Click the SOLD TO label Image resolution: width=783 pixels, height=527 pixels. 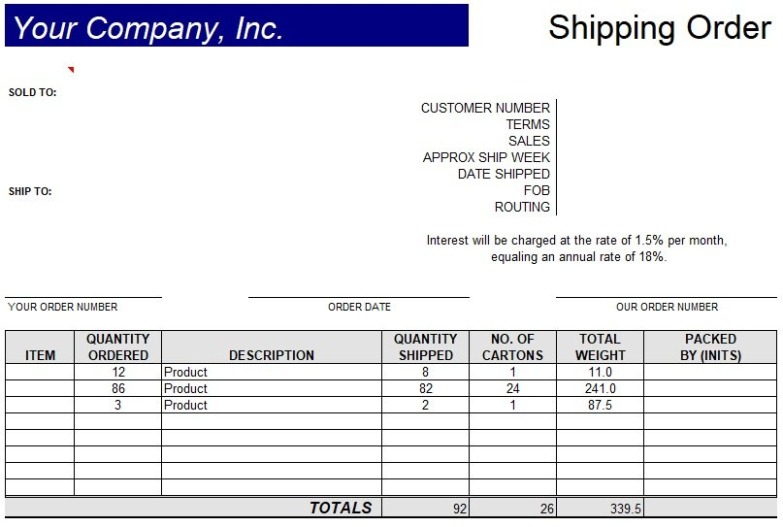(33, 93)
